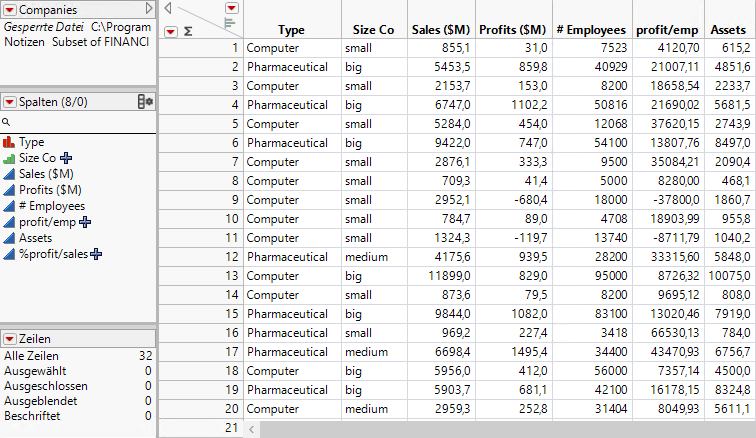Click the Assets cell showing 10075,0
This screenshot has width=756, height=438.
[729, 276]
